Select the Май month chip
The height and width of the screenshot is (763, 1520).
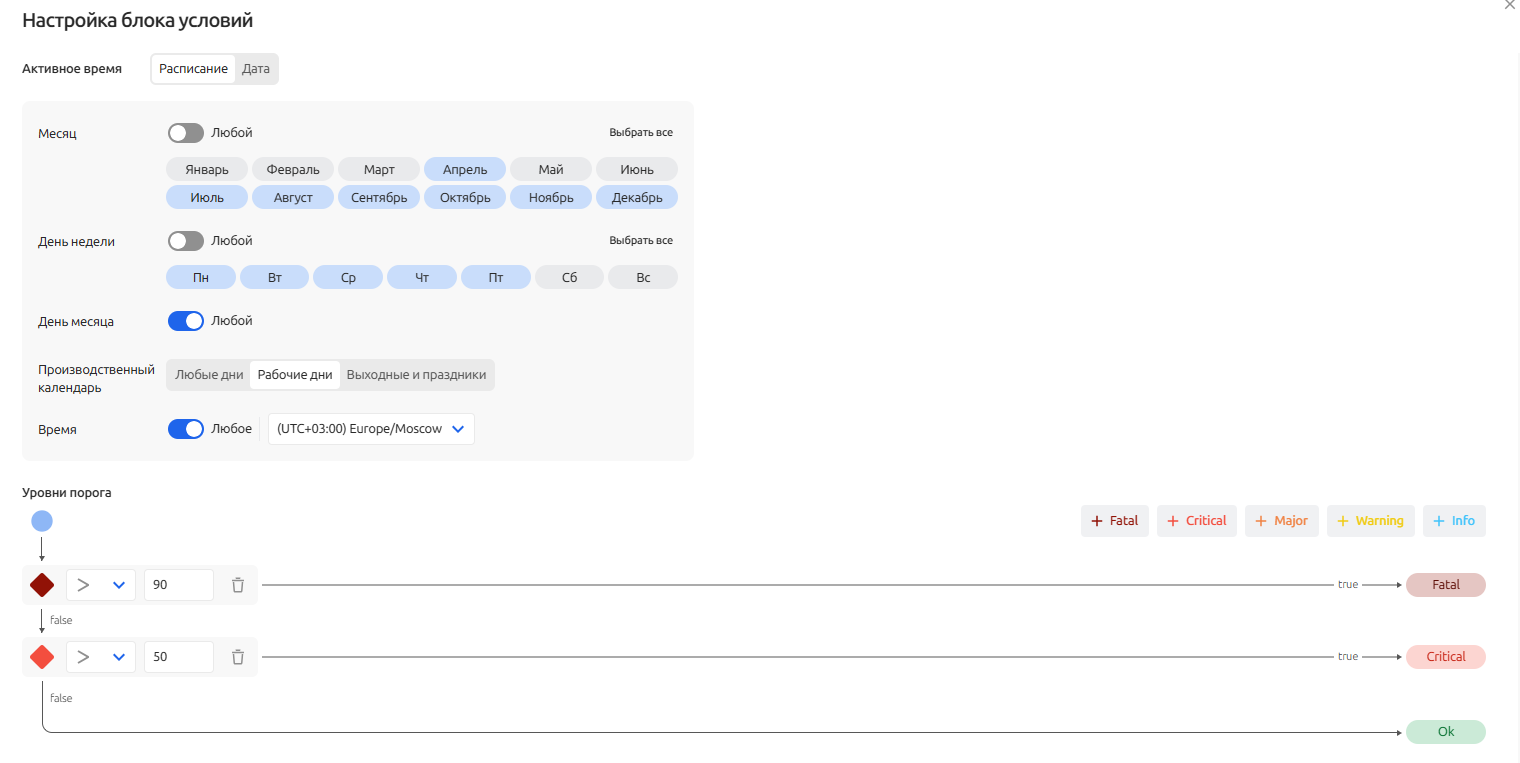point(551,169)
